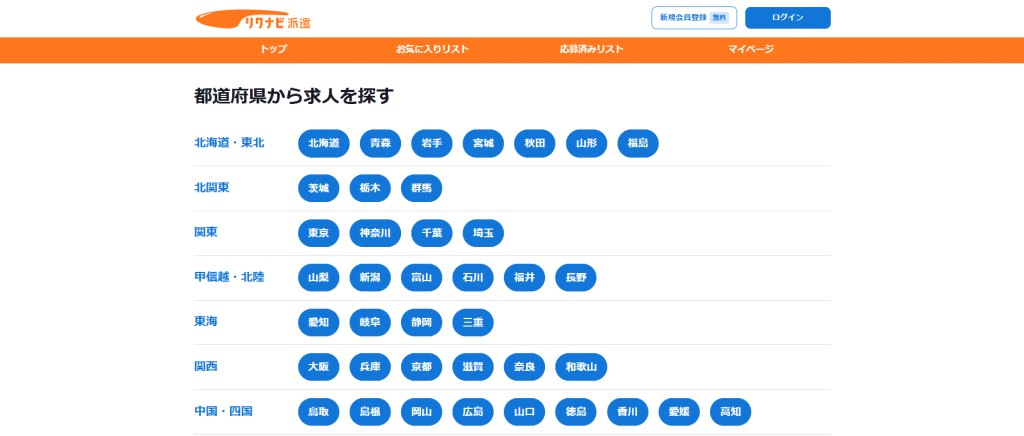This screenshot has height=436, width=1024.
Task: Open the 応募済みリスト tab
Action: click(x=592, y=49)
